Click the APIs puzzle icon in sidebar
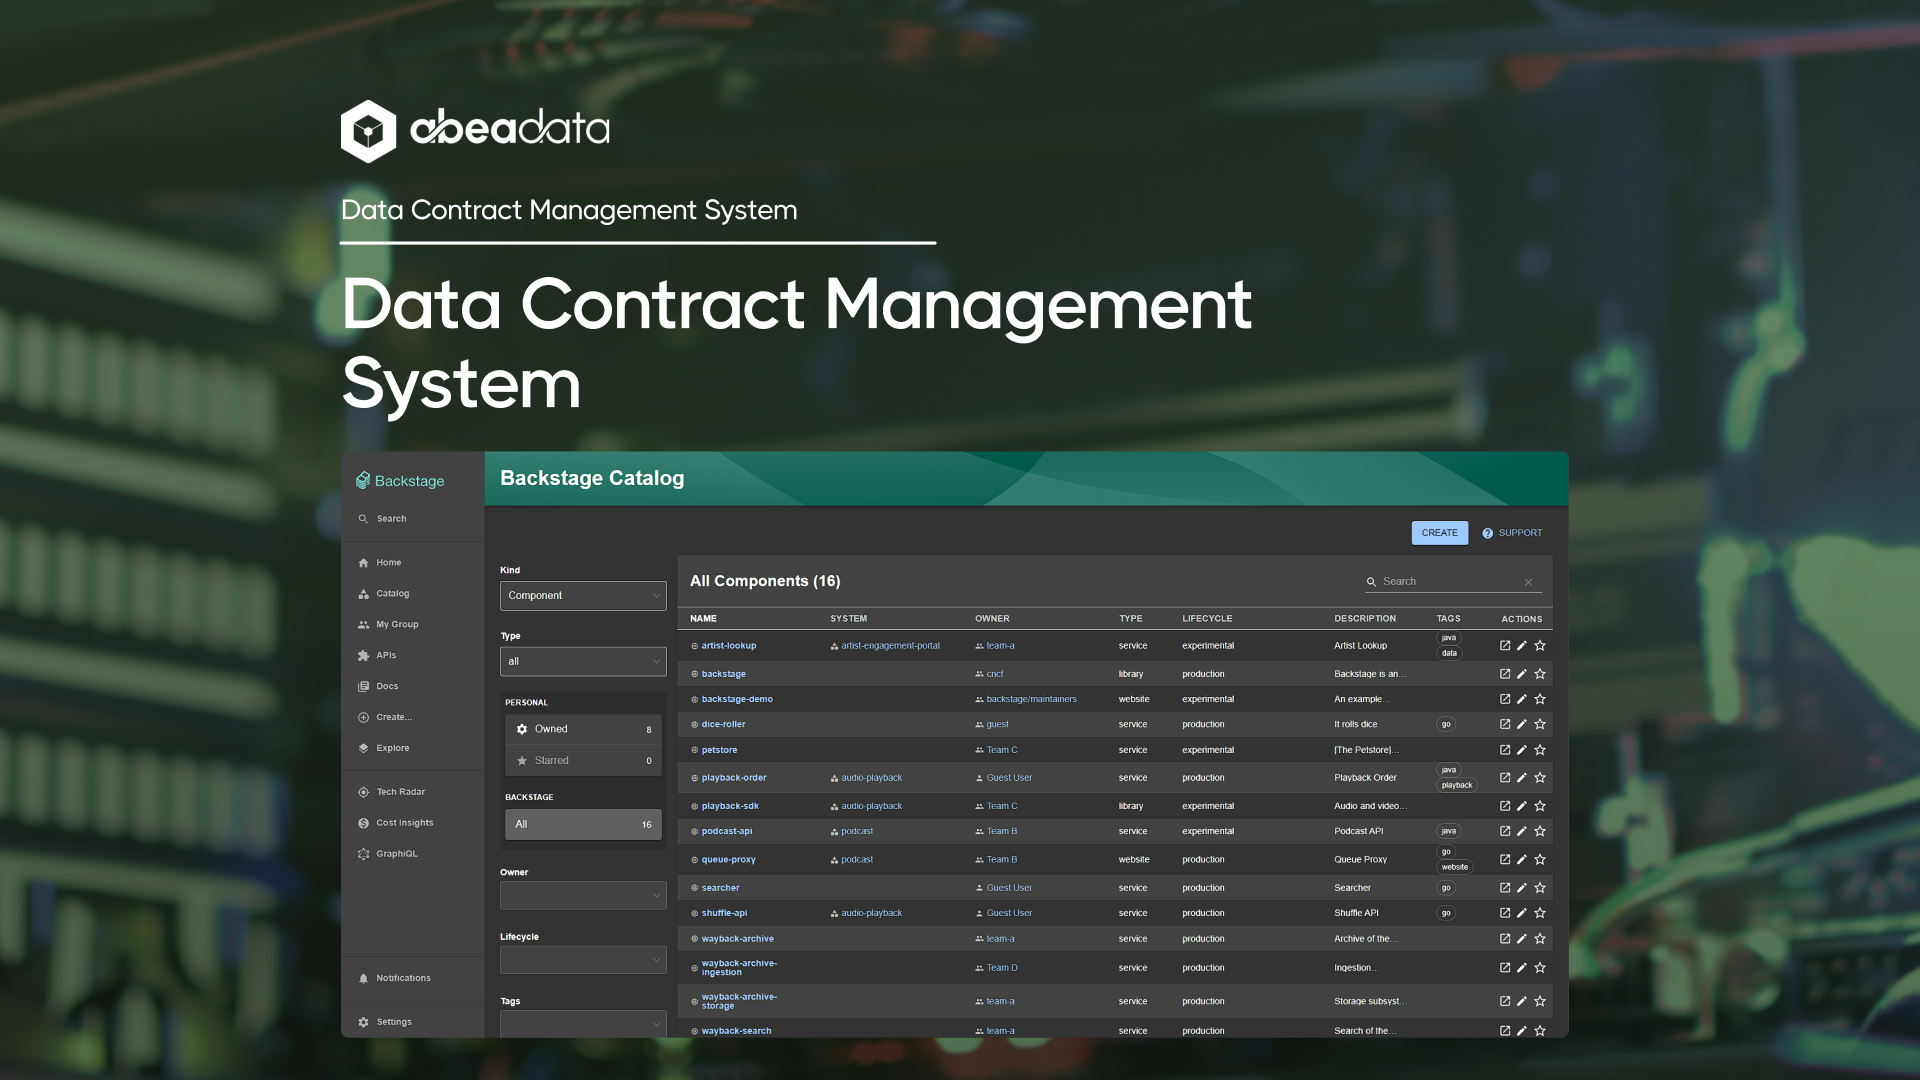 click(364, 656)
